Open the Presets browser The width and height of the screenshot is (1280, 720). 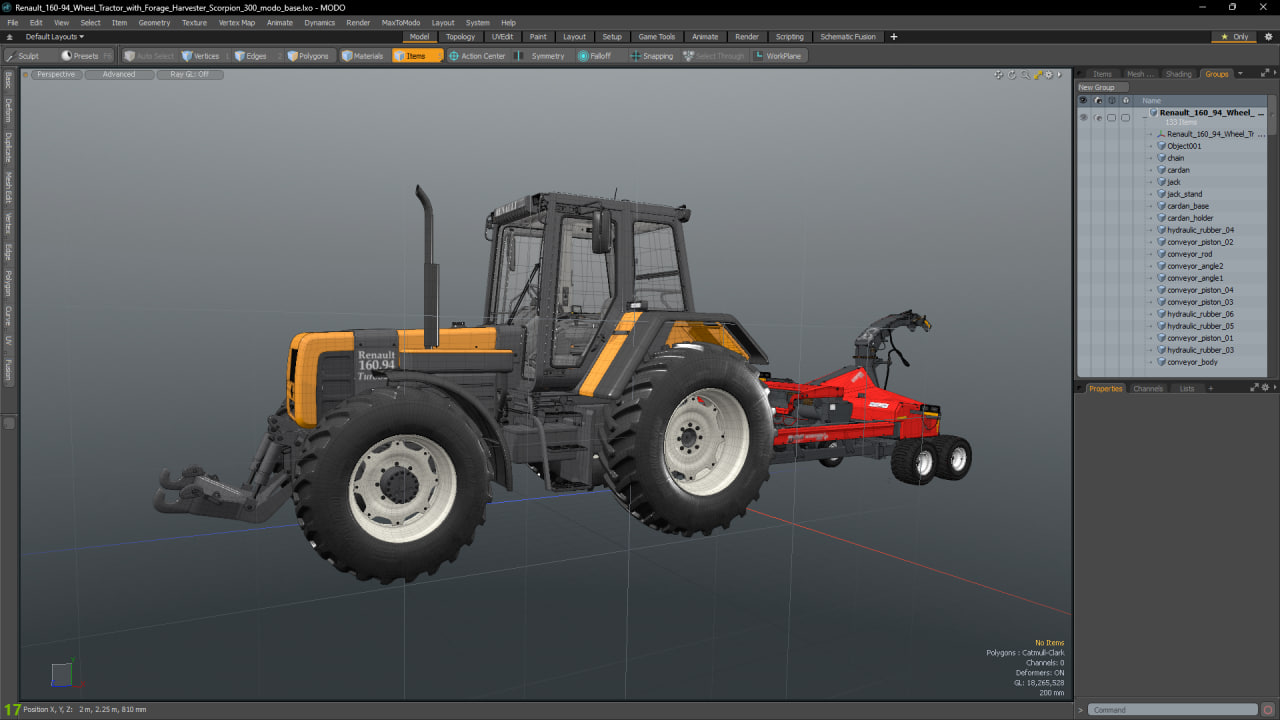86,56
